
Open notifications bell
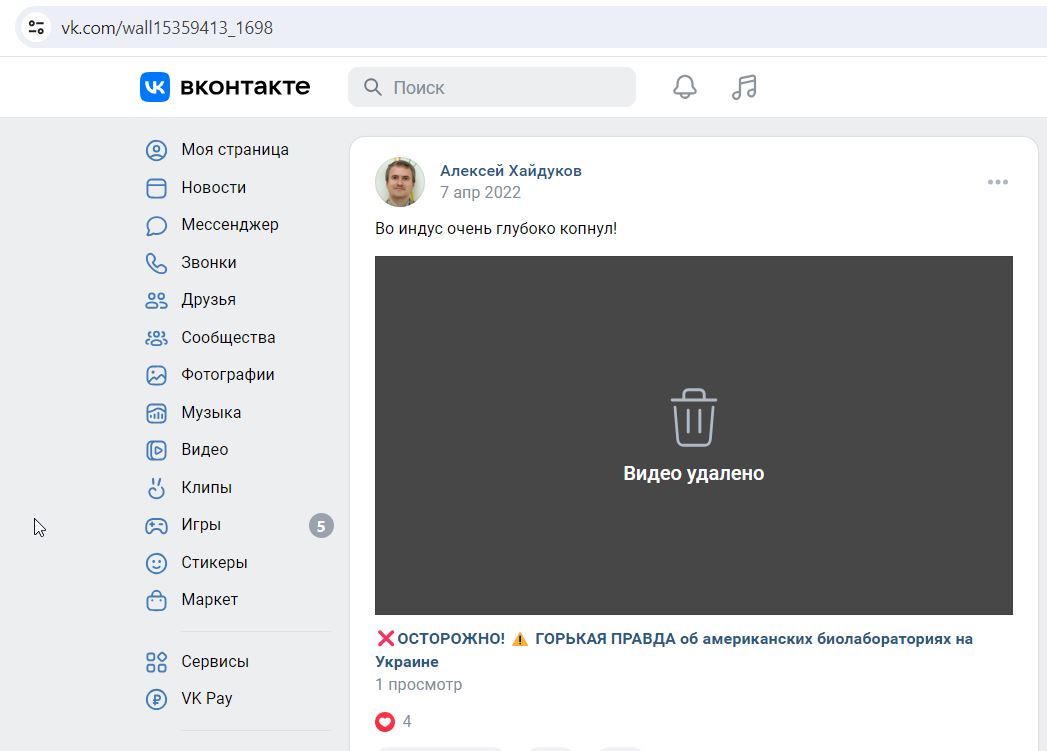[684, 87]
